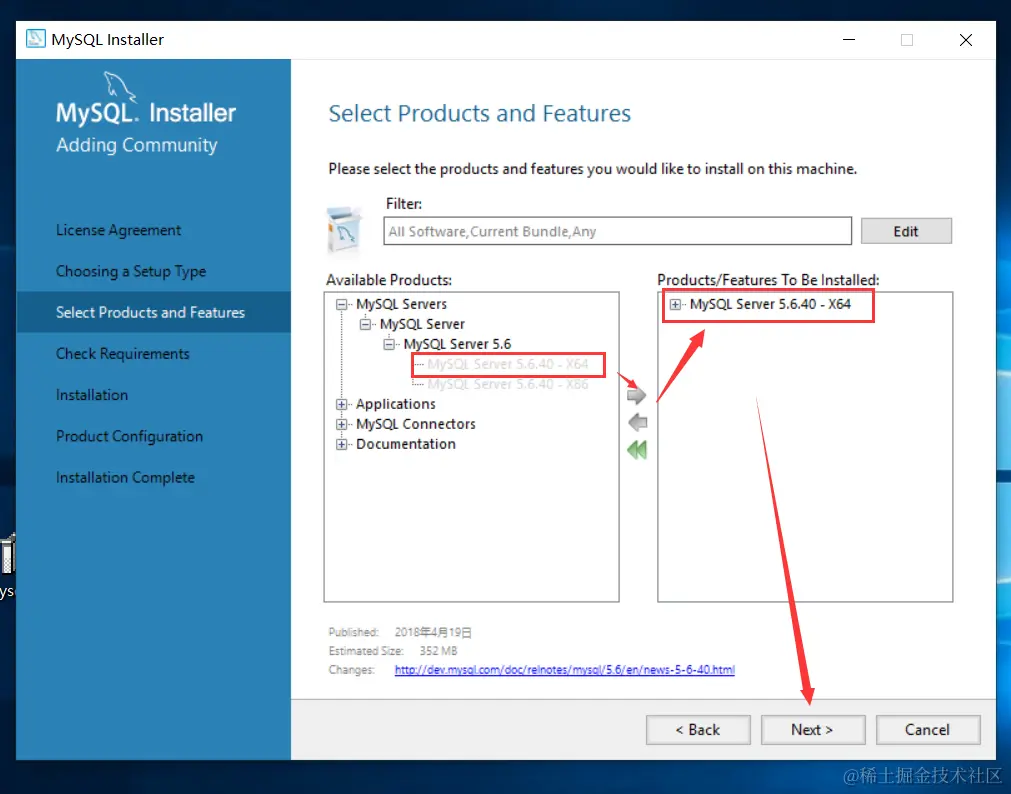The image size is (1011, 794).
Task: Click the Next button
Action: [x=813, y=729]
